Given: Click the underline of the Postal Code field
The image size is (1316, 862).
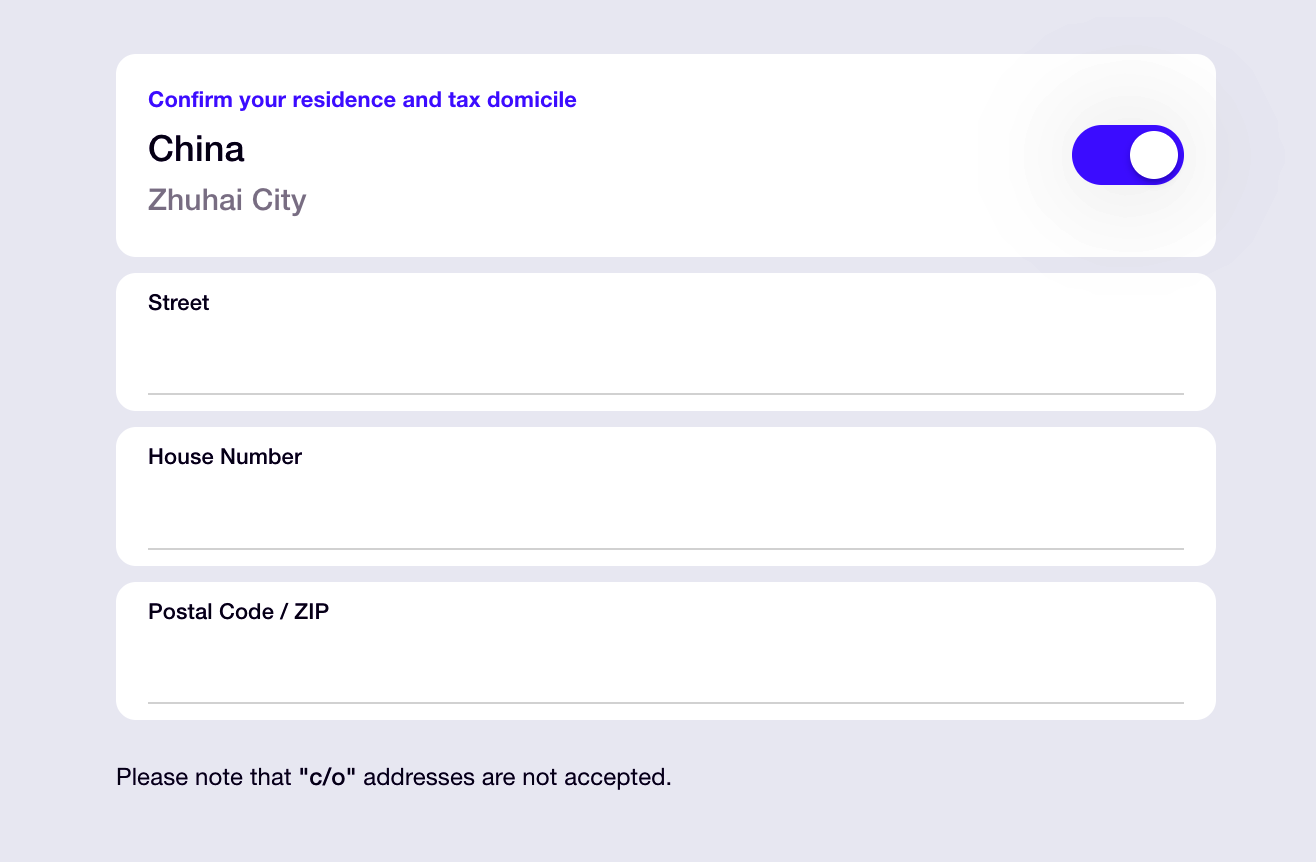Looking at the screenshot, I should click(x=665, y=703).
